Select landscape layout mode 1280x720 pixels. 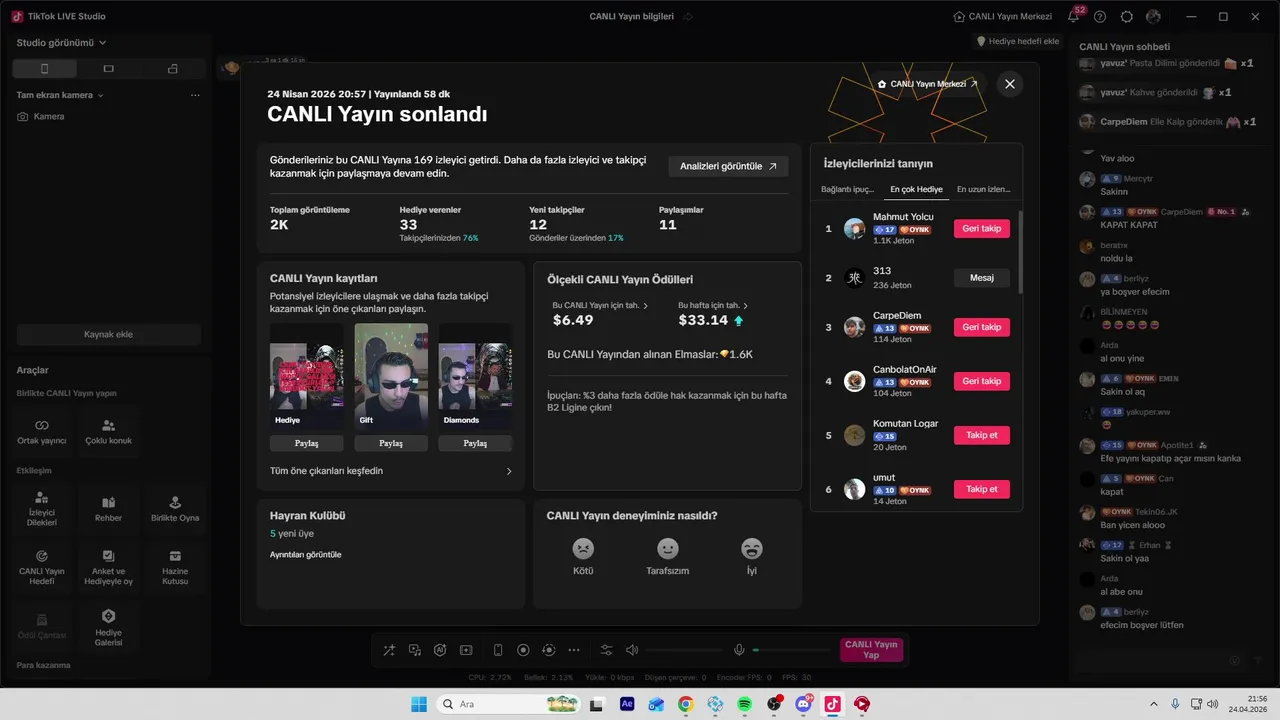(109, 68)
